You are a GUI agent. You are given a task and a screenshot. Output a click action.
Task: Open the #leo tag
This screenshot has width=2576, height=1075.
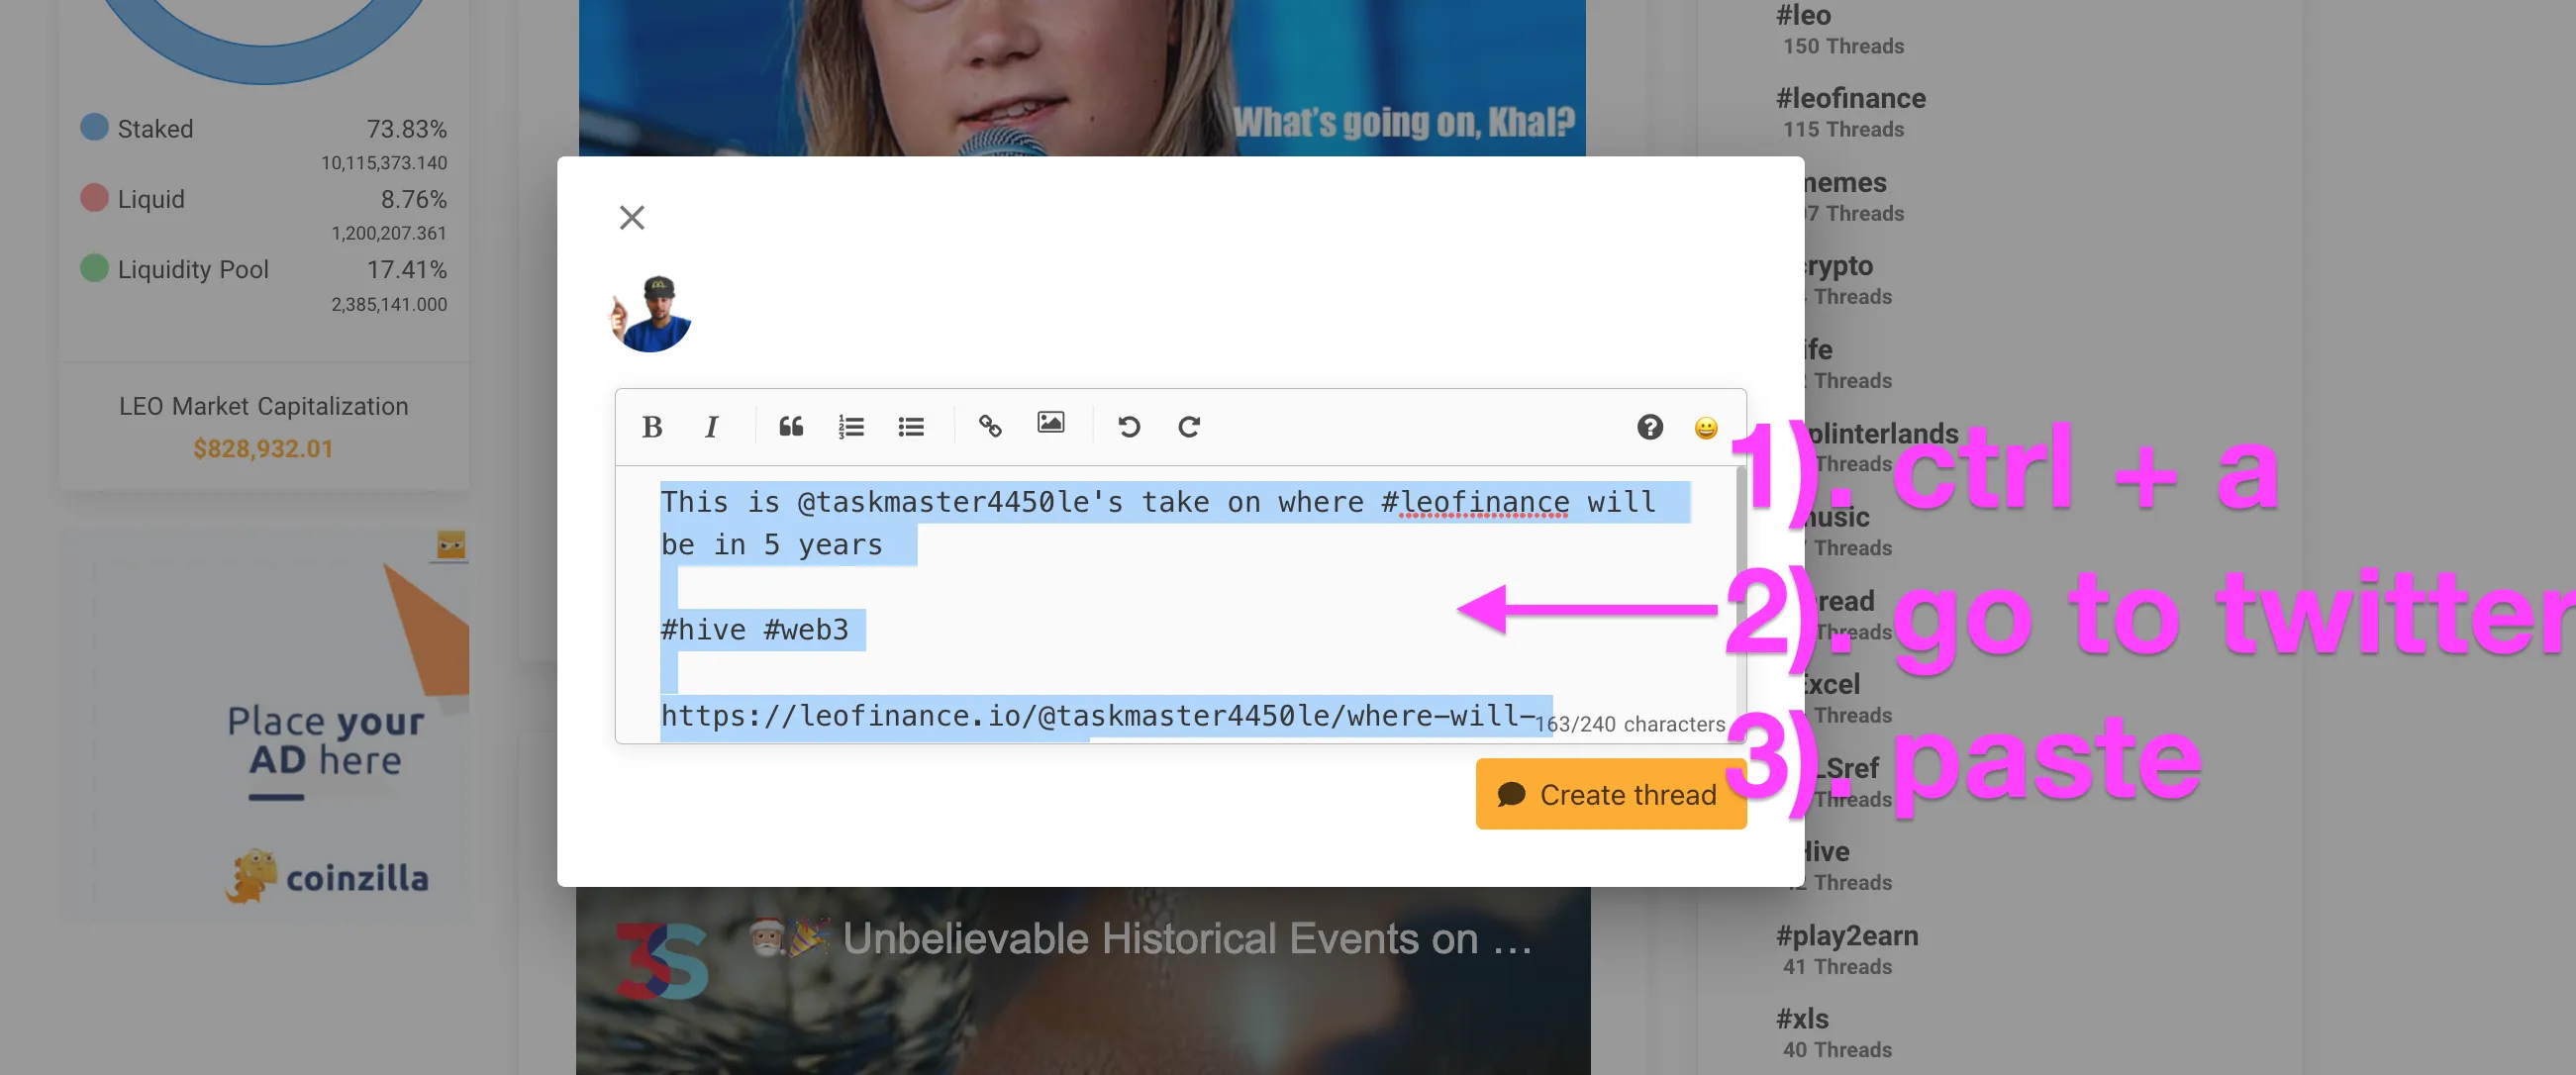pyautogui.click(x=1803, y=15)
